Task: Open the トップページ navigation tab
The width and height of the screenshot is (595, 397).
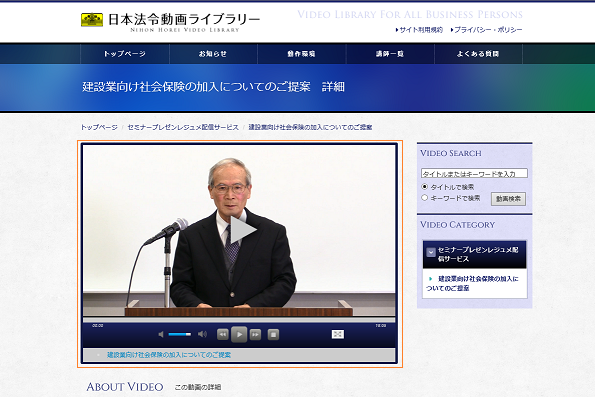Action: tap(124, 54)
